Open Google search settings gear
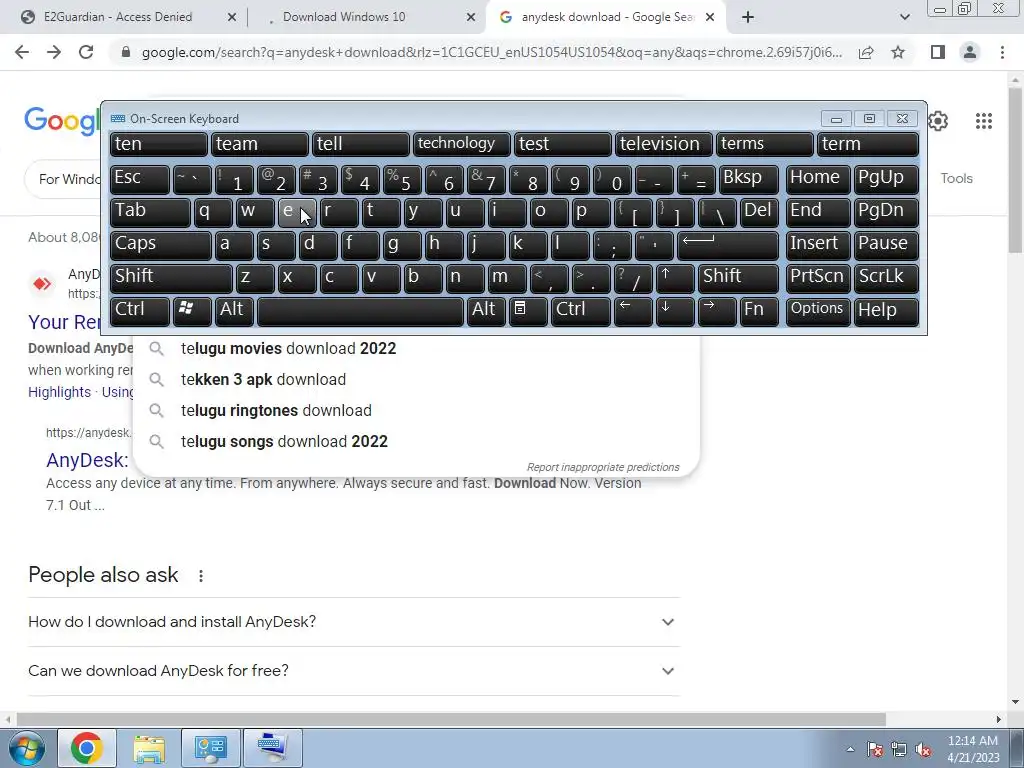The image size is (1024, 768). 938,121
